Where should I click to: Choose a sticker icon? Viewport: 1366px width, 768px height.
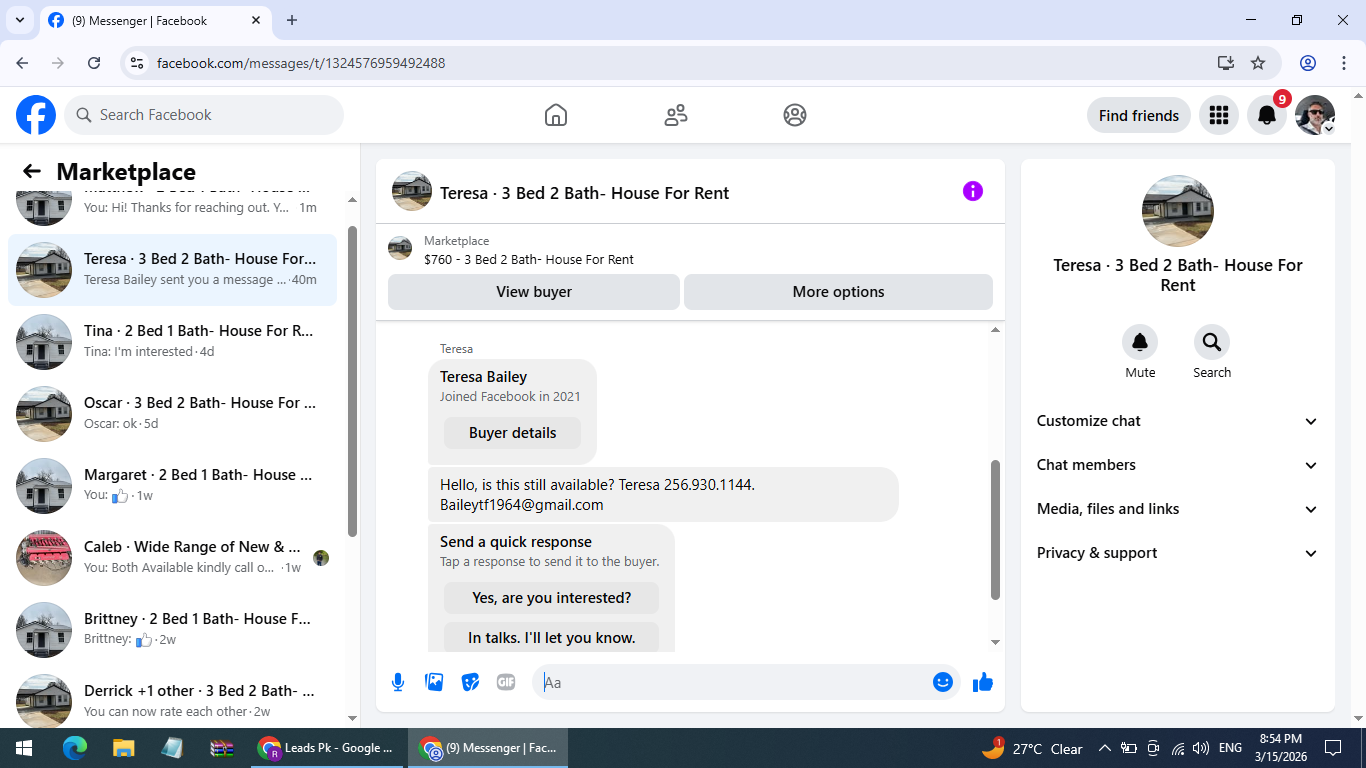pos(470,682)
